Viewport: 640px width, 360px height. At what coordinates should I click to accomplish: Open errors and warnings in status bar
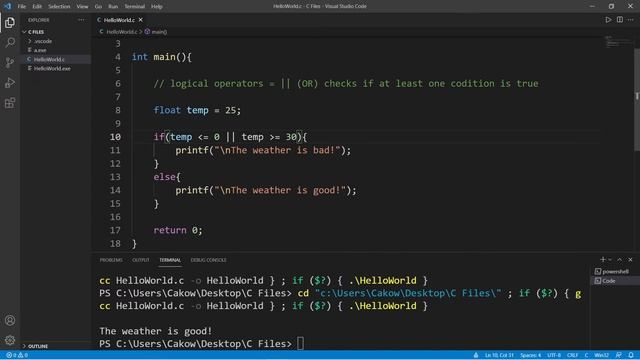17,355
